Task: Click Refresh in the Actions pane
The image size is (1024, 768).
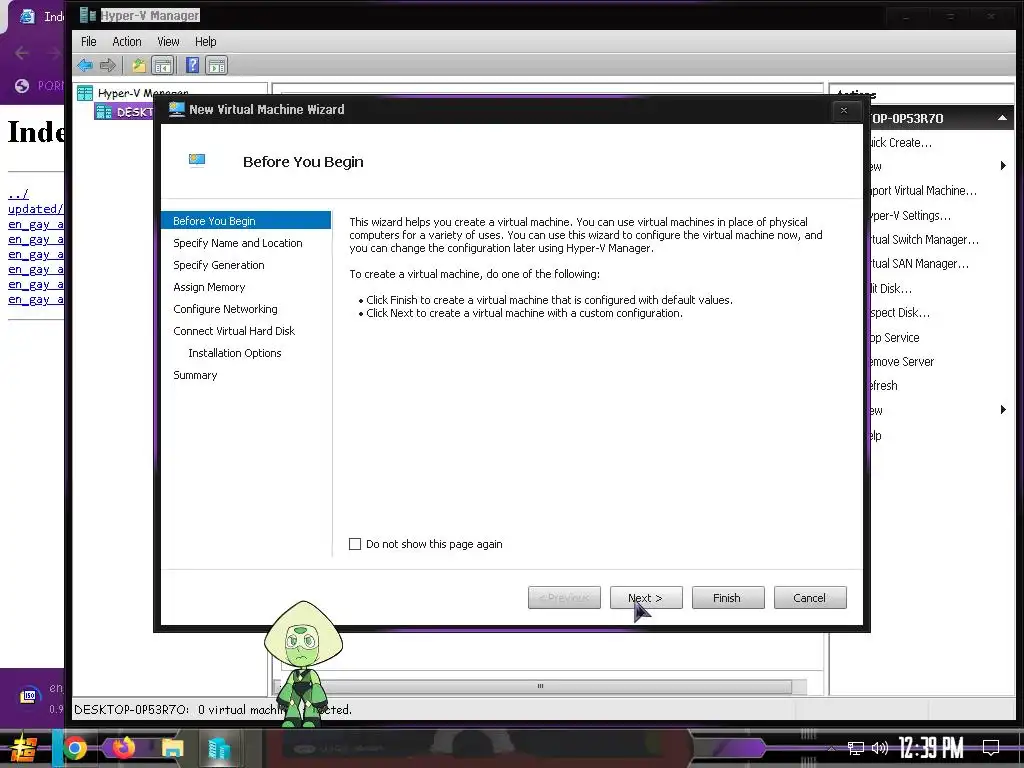Action: [884, 386]
